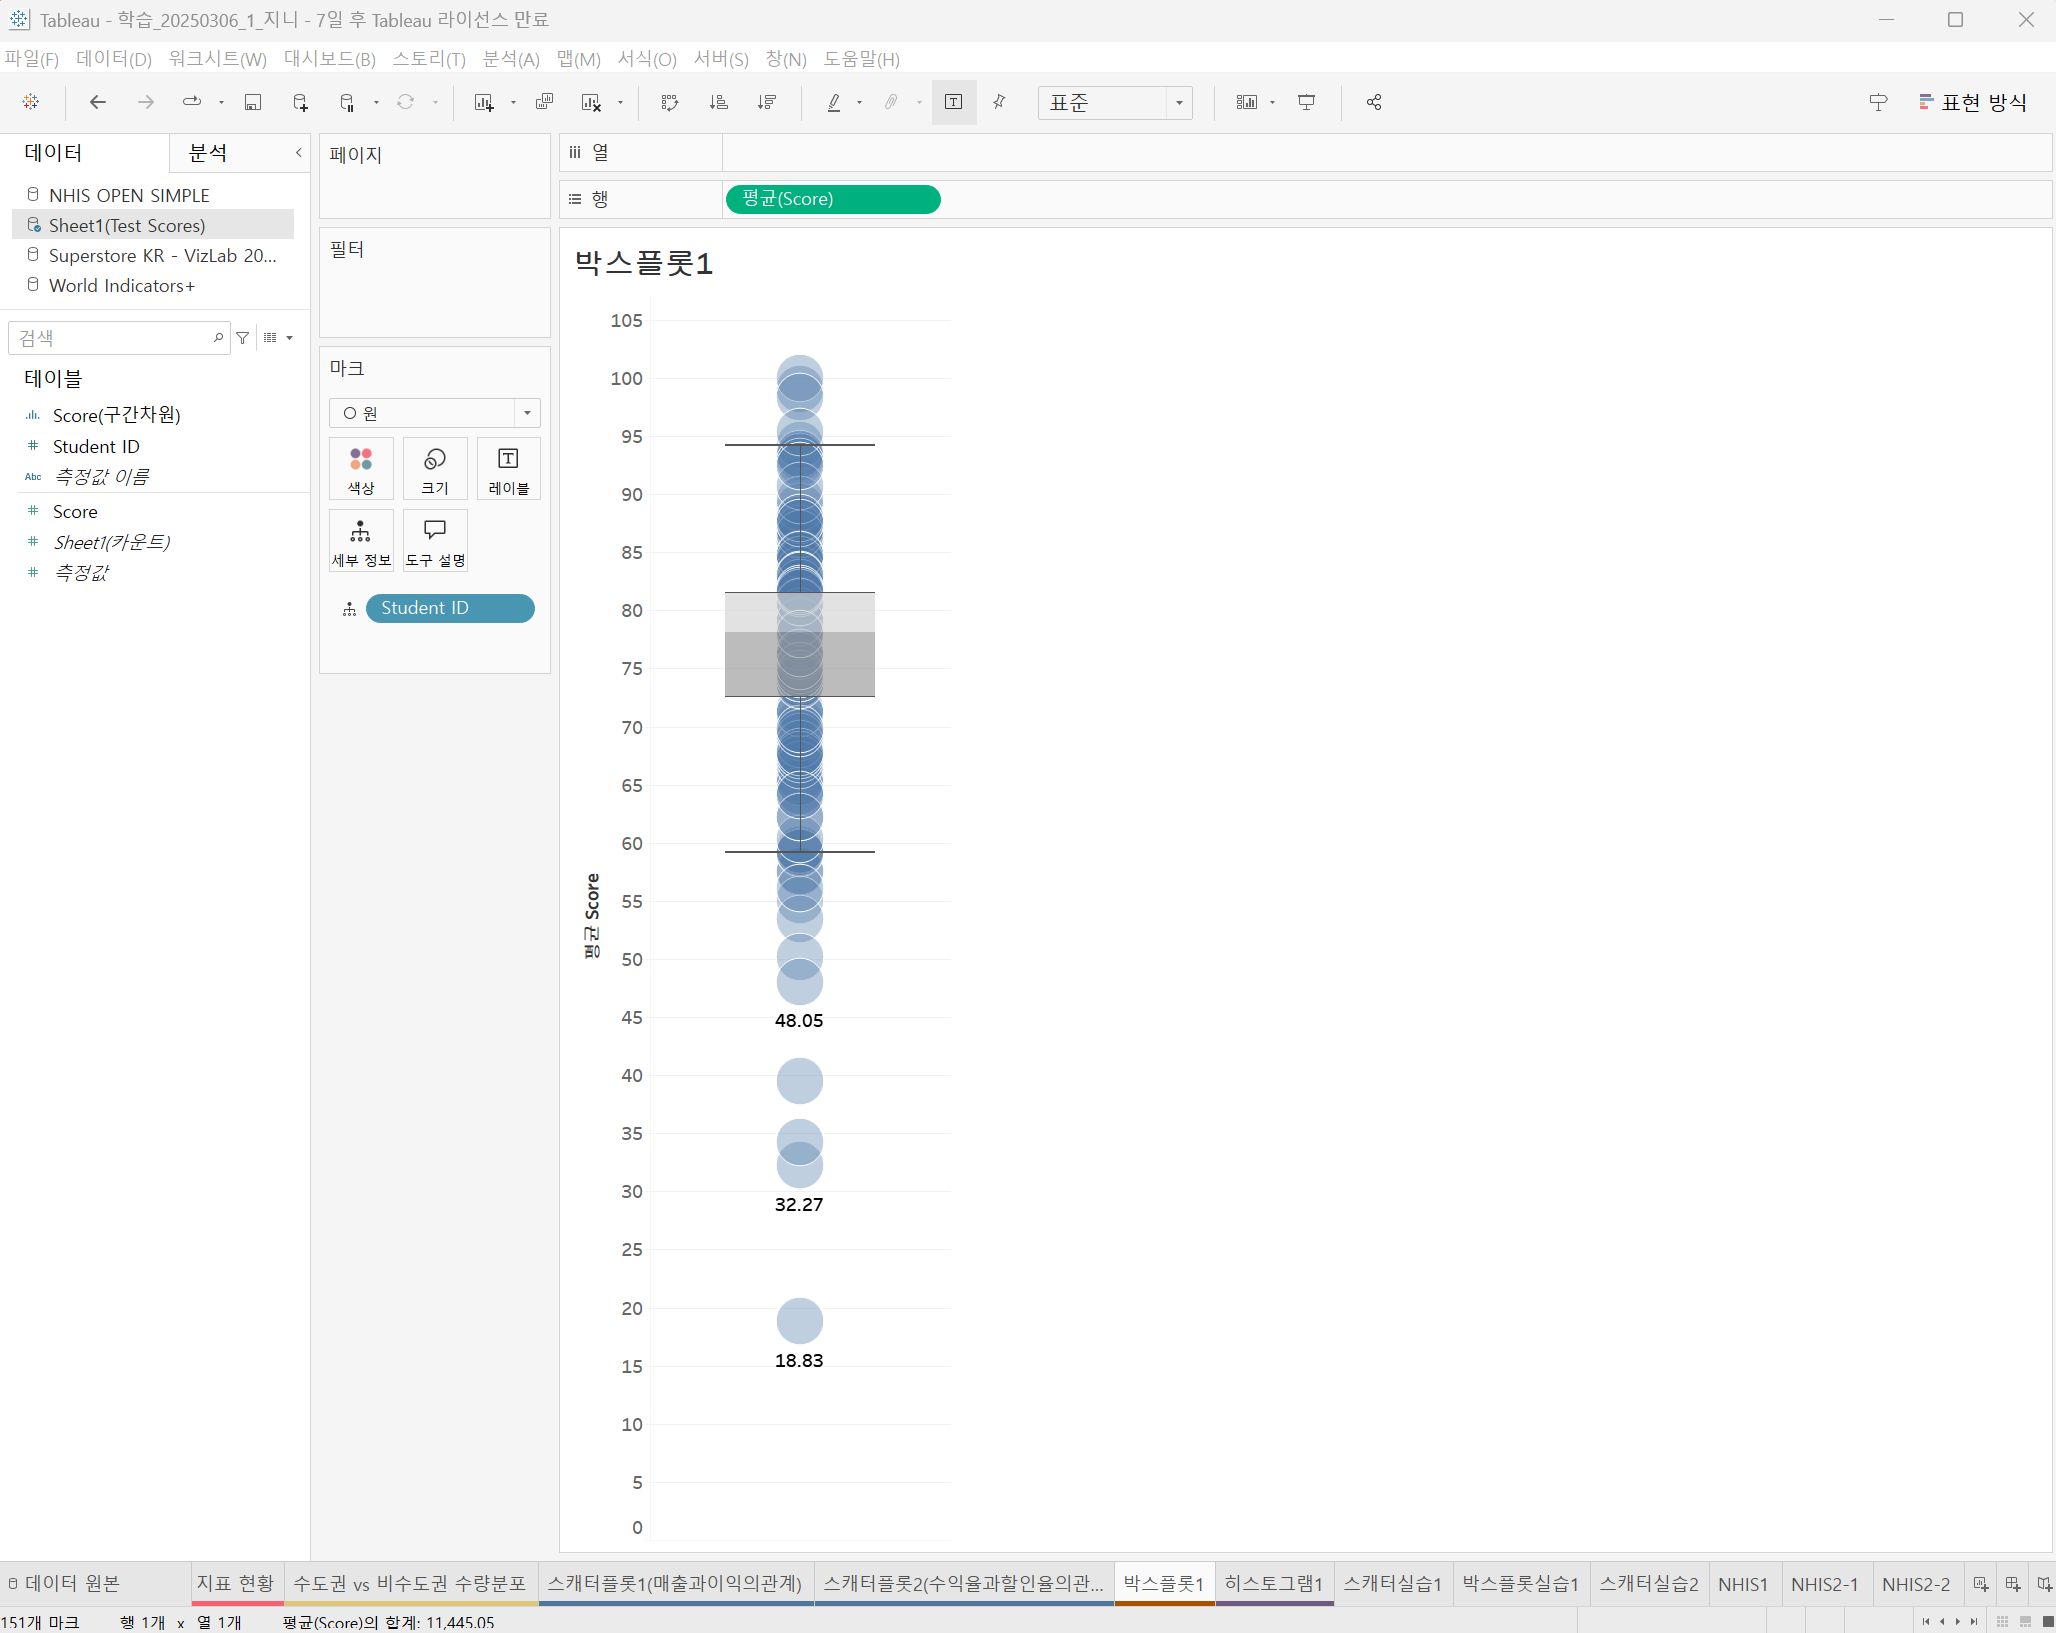Collapse the data pane with the chevron
Viewport: 2056px width, 1633px height.
[x=298, y=153]
